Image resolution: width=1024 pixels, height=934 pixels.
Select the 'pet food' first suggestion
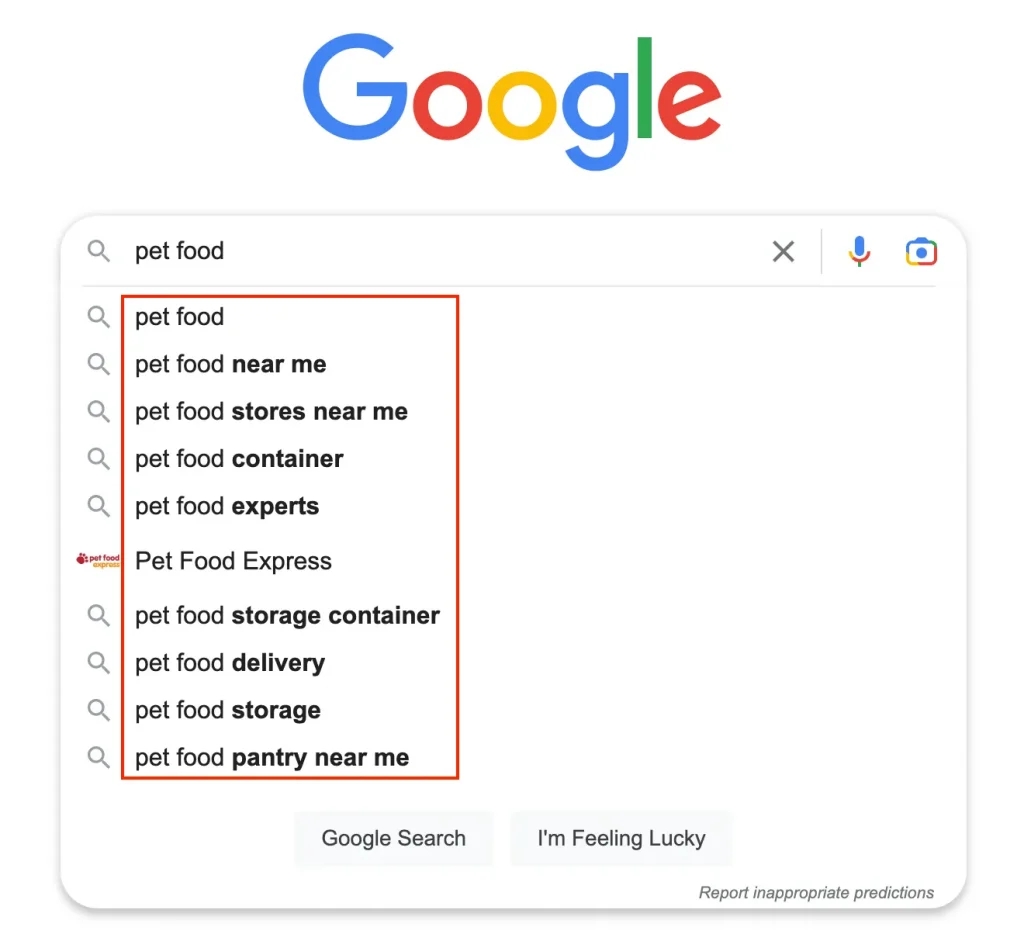[180, 317]
